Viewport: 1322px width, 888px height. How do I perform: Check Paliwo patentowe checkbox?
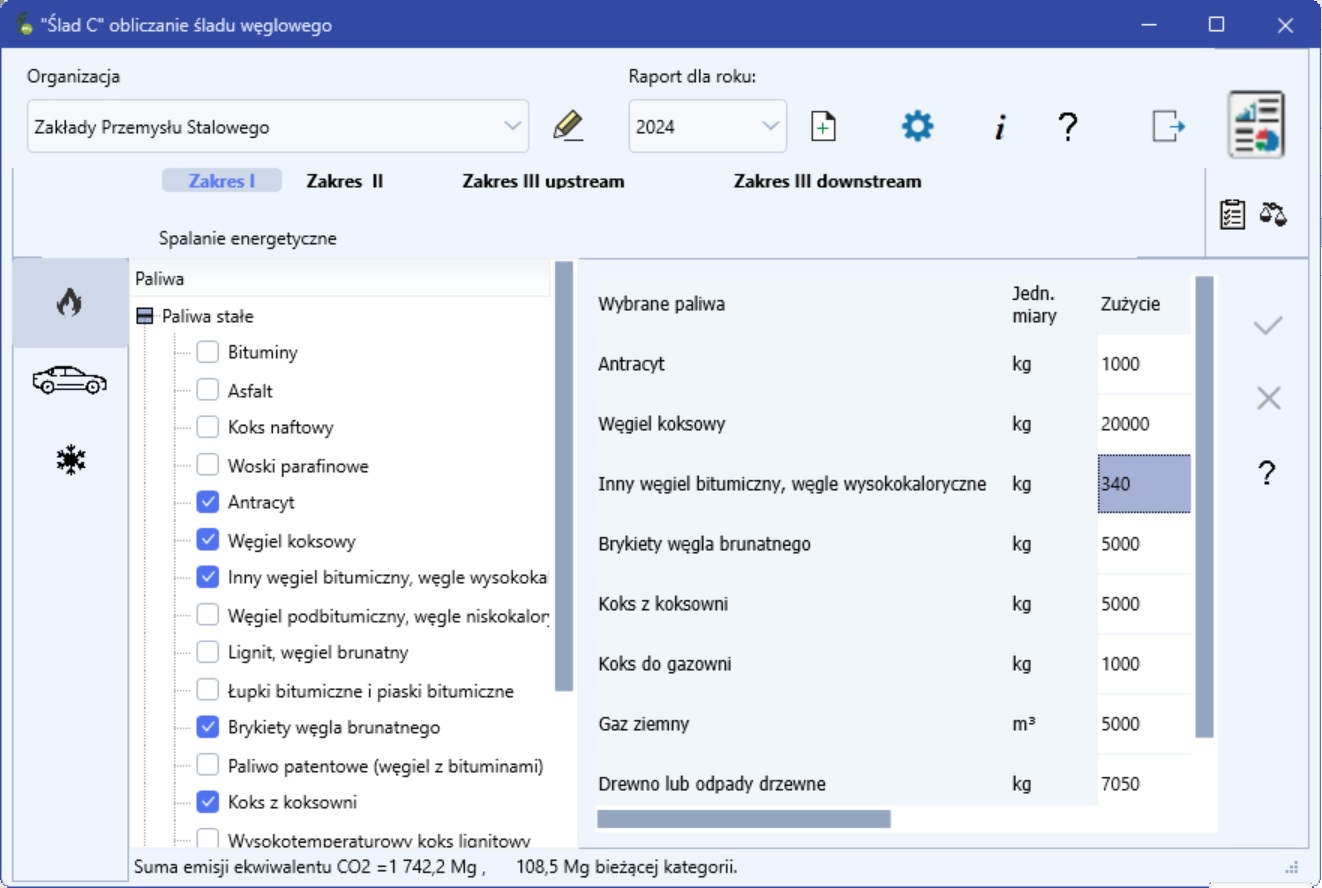coord(207,765)
